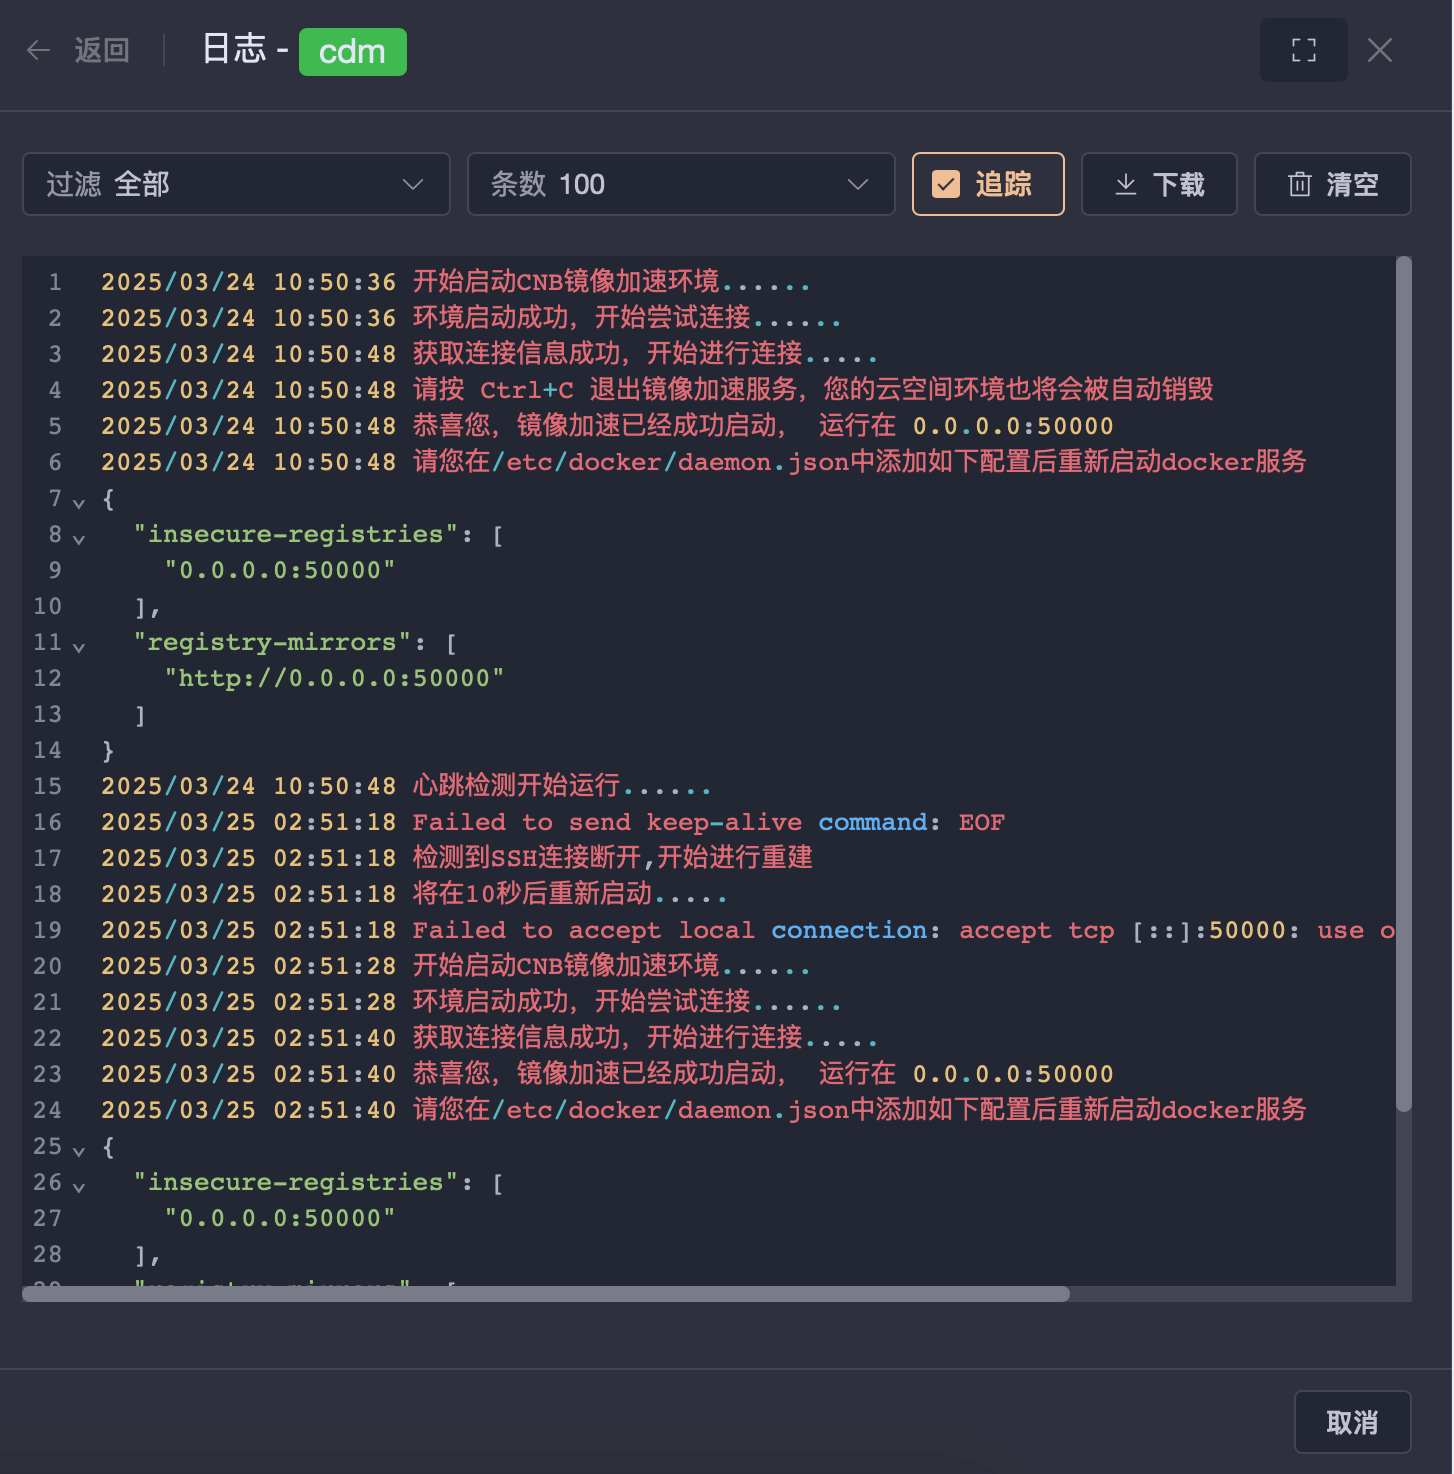Click the dropdown arrow on 过滤 selector
The width and height of the screenshot is (1454, 1474).
[413, 184]
